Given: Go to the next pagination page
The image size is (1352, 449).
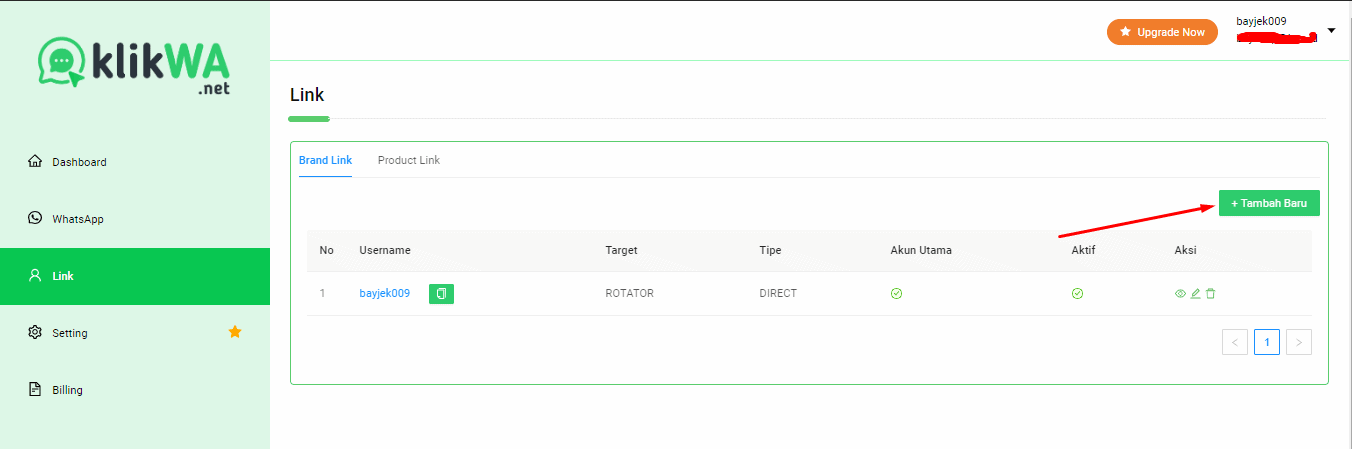Looking at the screenshot, I should point(1298,342).
